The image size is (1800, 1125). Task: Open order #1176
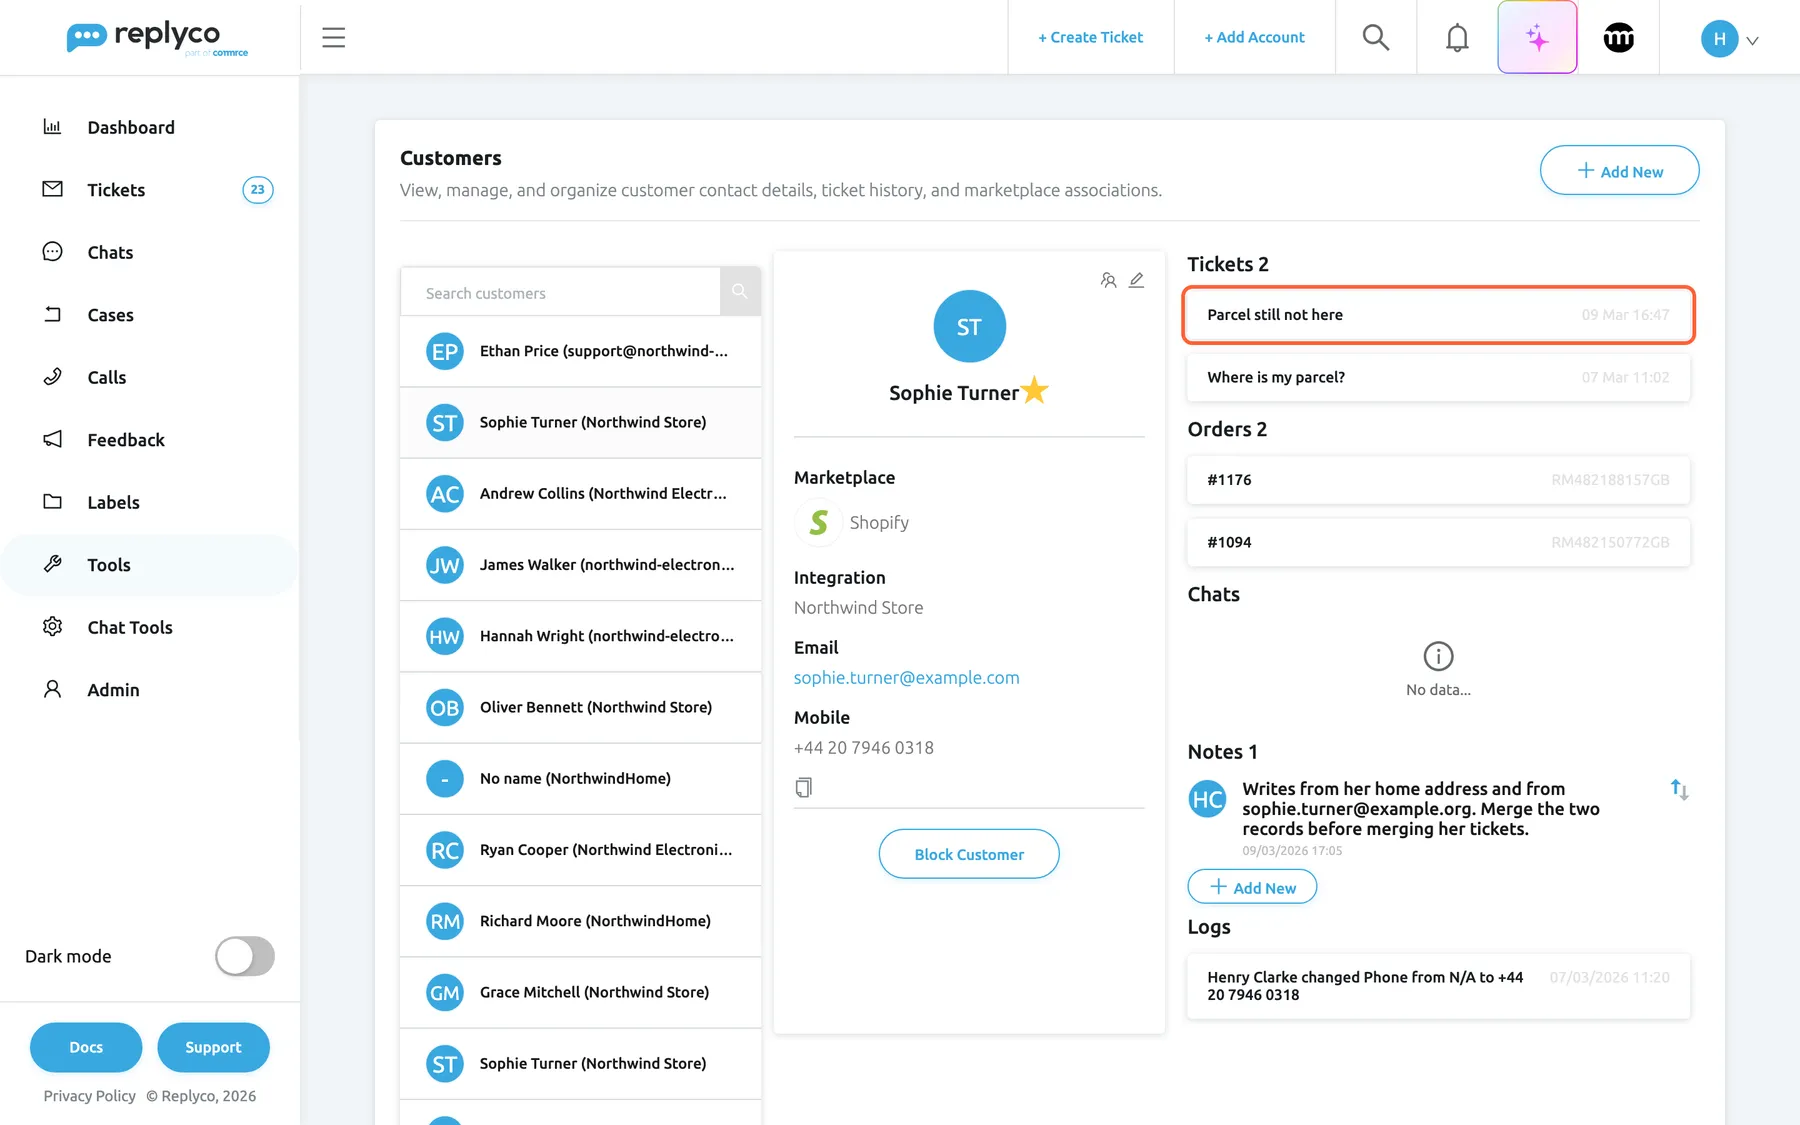pos(1438,480)
